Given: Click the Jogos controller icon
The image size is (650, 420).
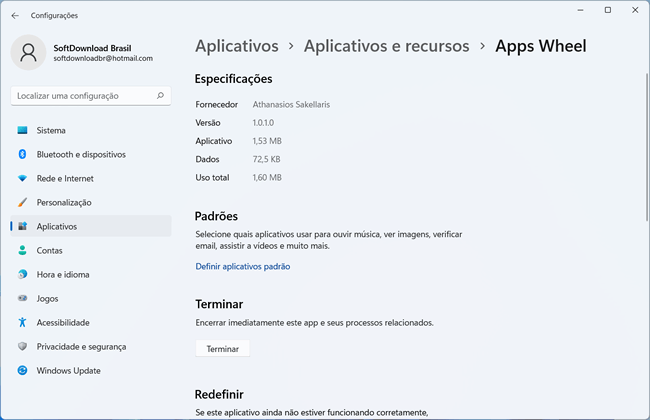Looking at the screenshot, I should (x=22, y=298).
